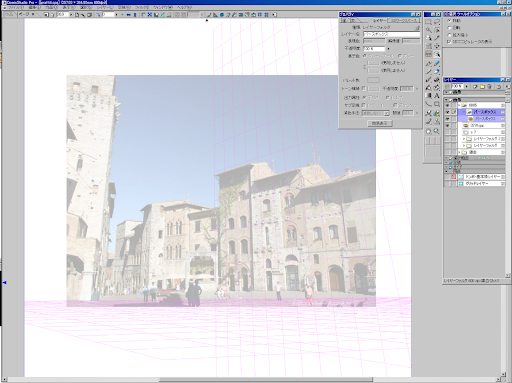
Task: Click the highlighted object-select tool in palette
Action: pyautogui.click(x=437, y=54)
